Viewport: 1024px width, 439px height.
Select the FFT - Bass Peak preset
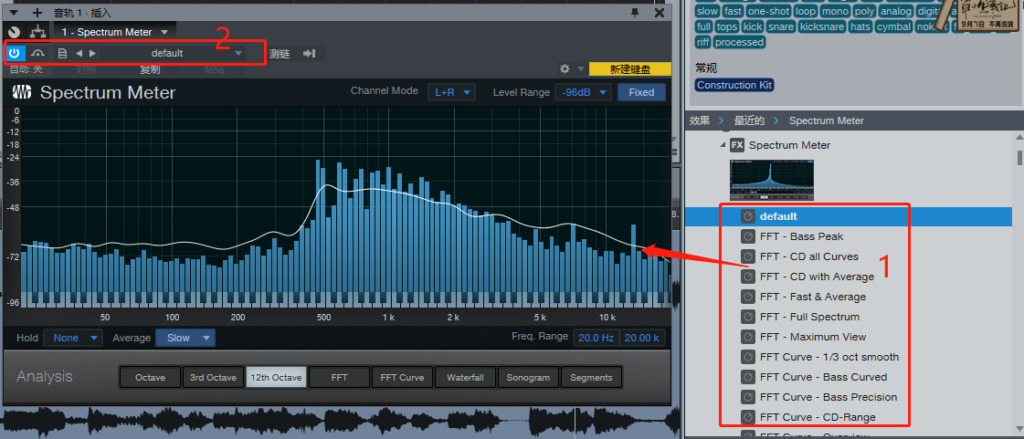pyautogui.click(x=801, y=236)
